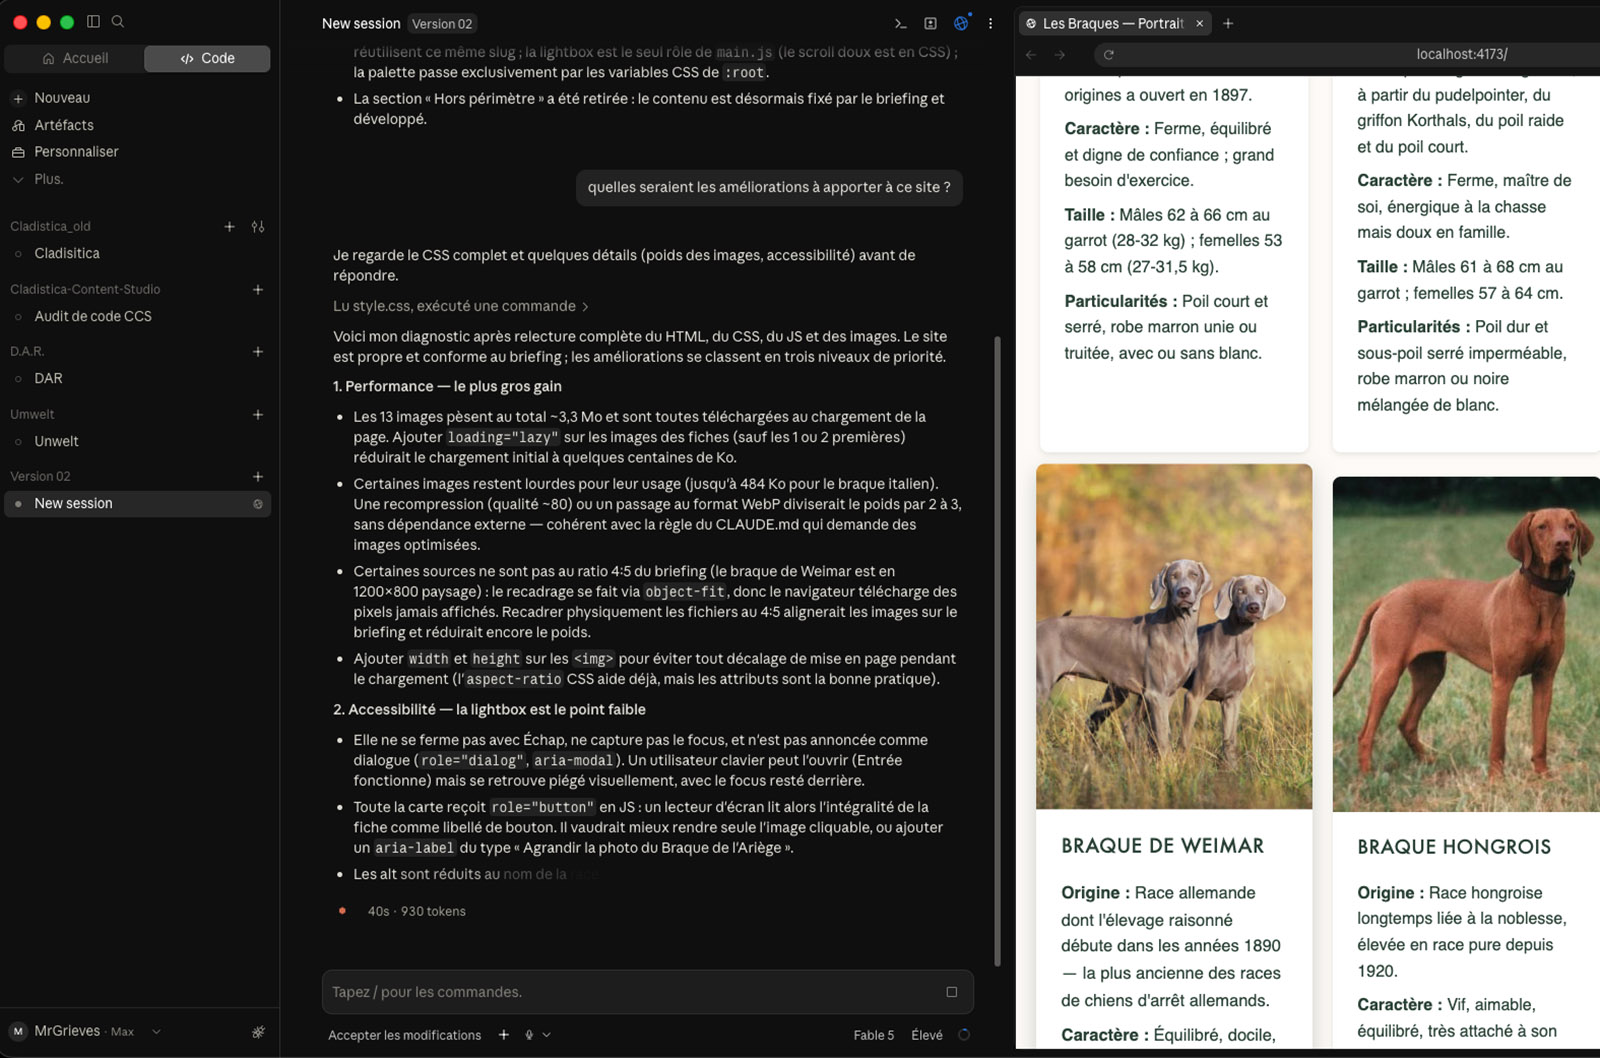Open Personnaliser in the sidebar
The height and width of the screenshot is (1058, 1600).
(x=76, y=152)
